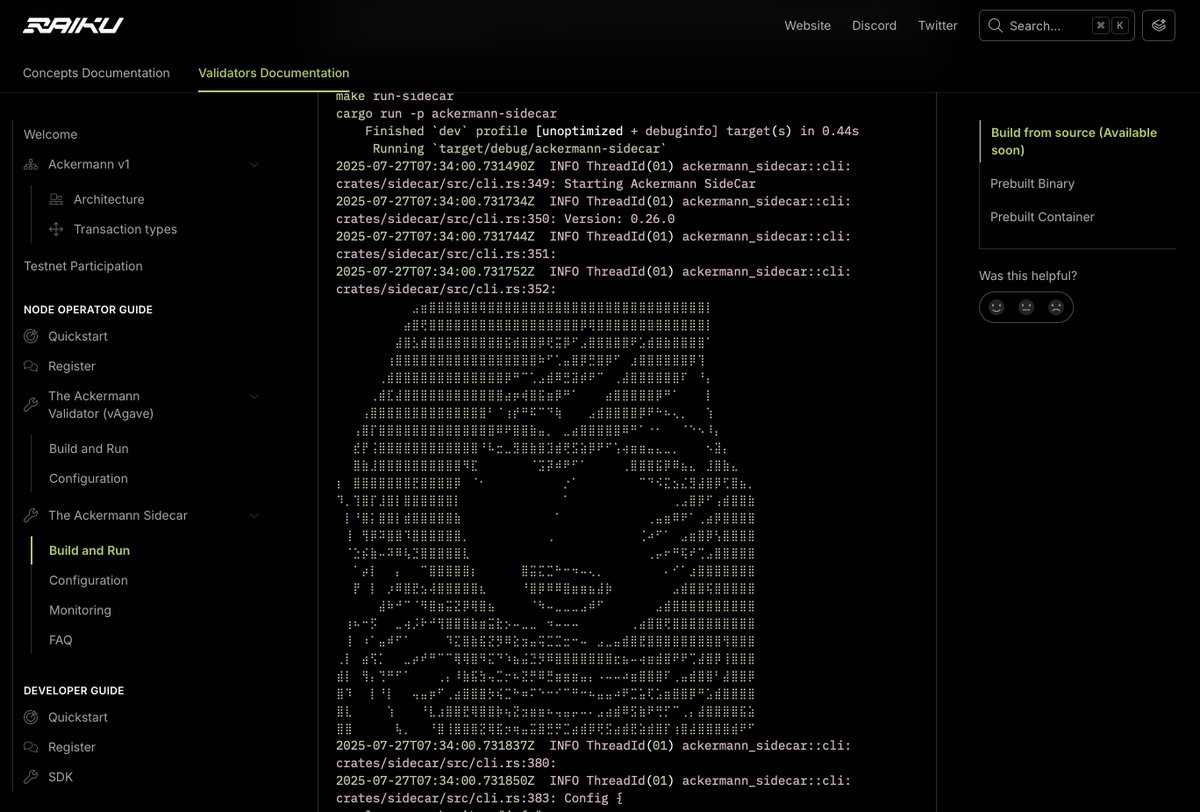Open the Monitoring page
Image resolution: width=1200 pixels, height=812 pixels.
[80, 610]
